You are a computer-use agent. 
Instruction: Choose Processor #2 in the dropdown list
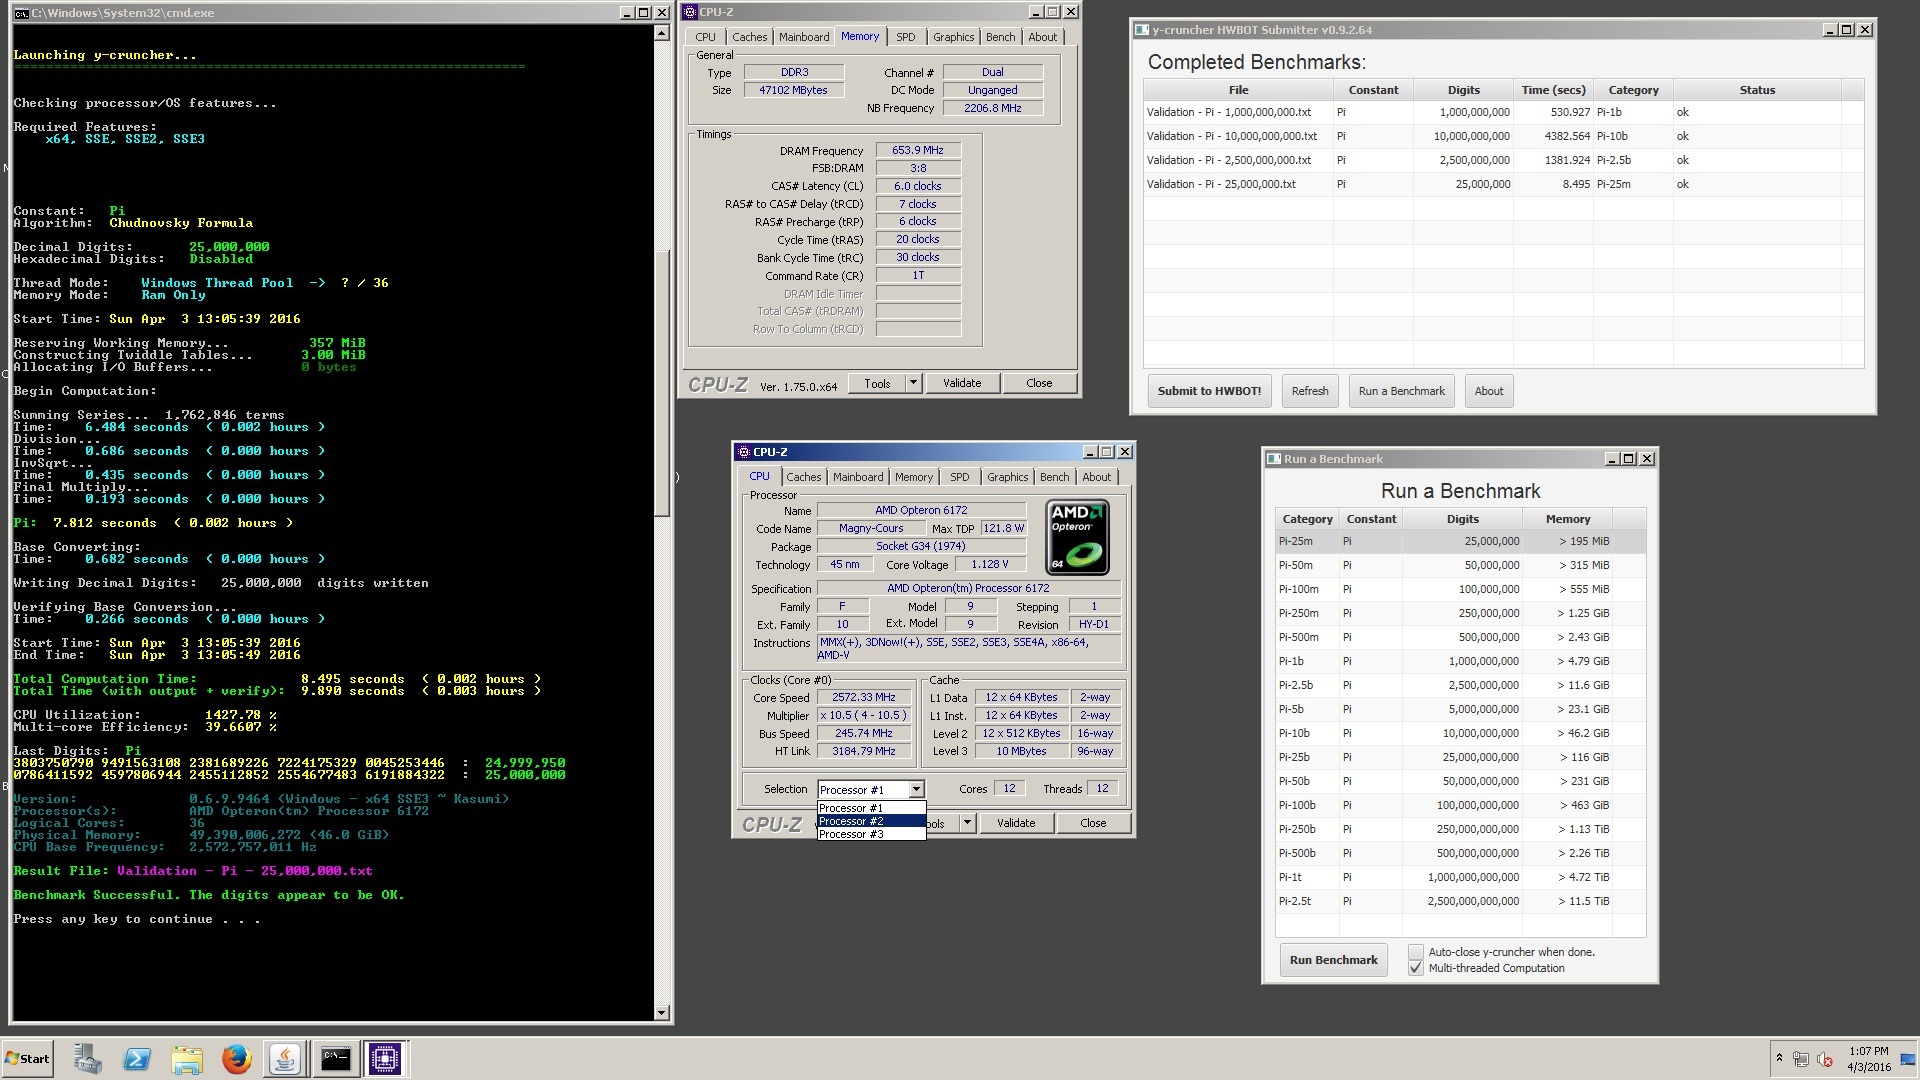tap(871, 821)
